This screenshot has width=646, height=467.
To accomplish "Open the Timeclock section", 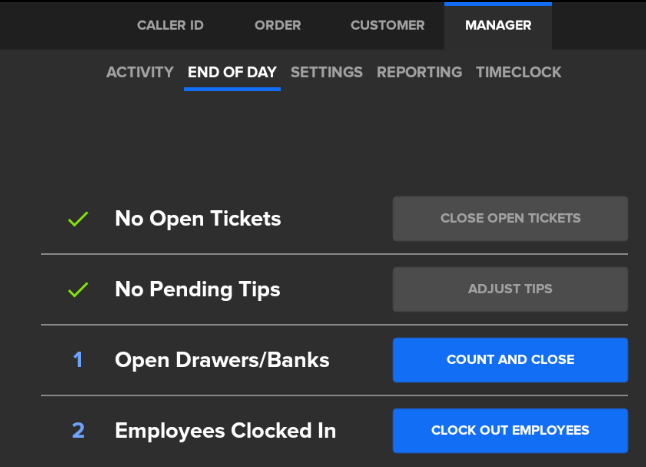I will pyautogui.click(x=518, y=72).
